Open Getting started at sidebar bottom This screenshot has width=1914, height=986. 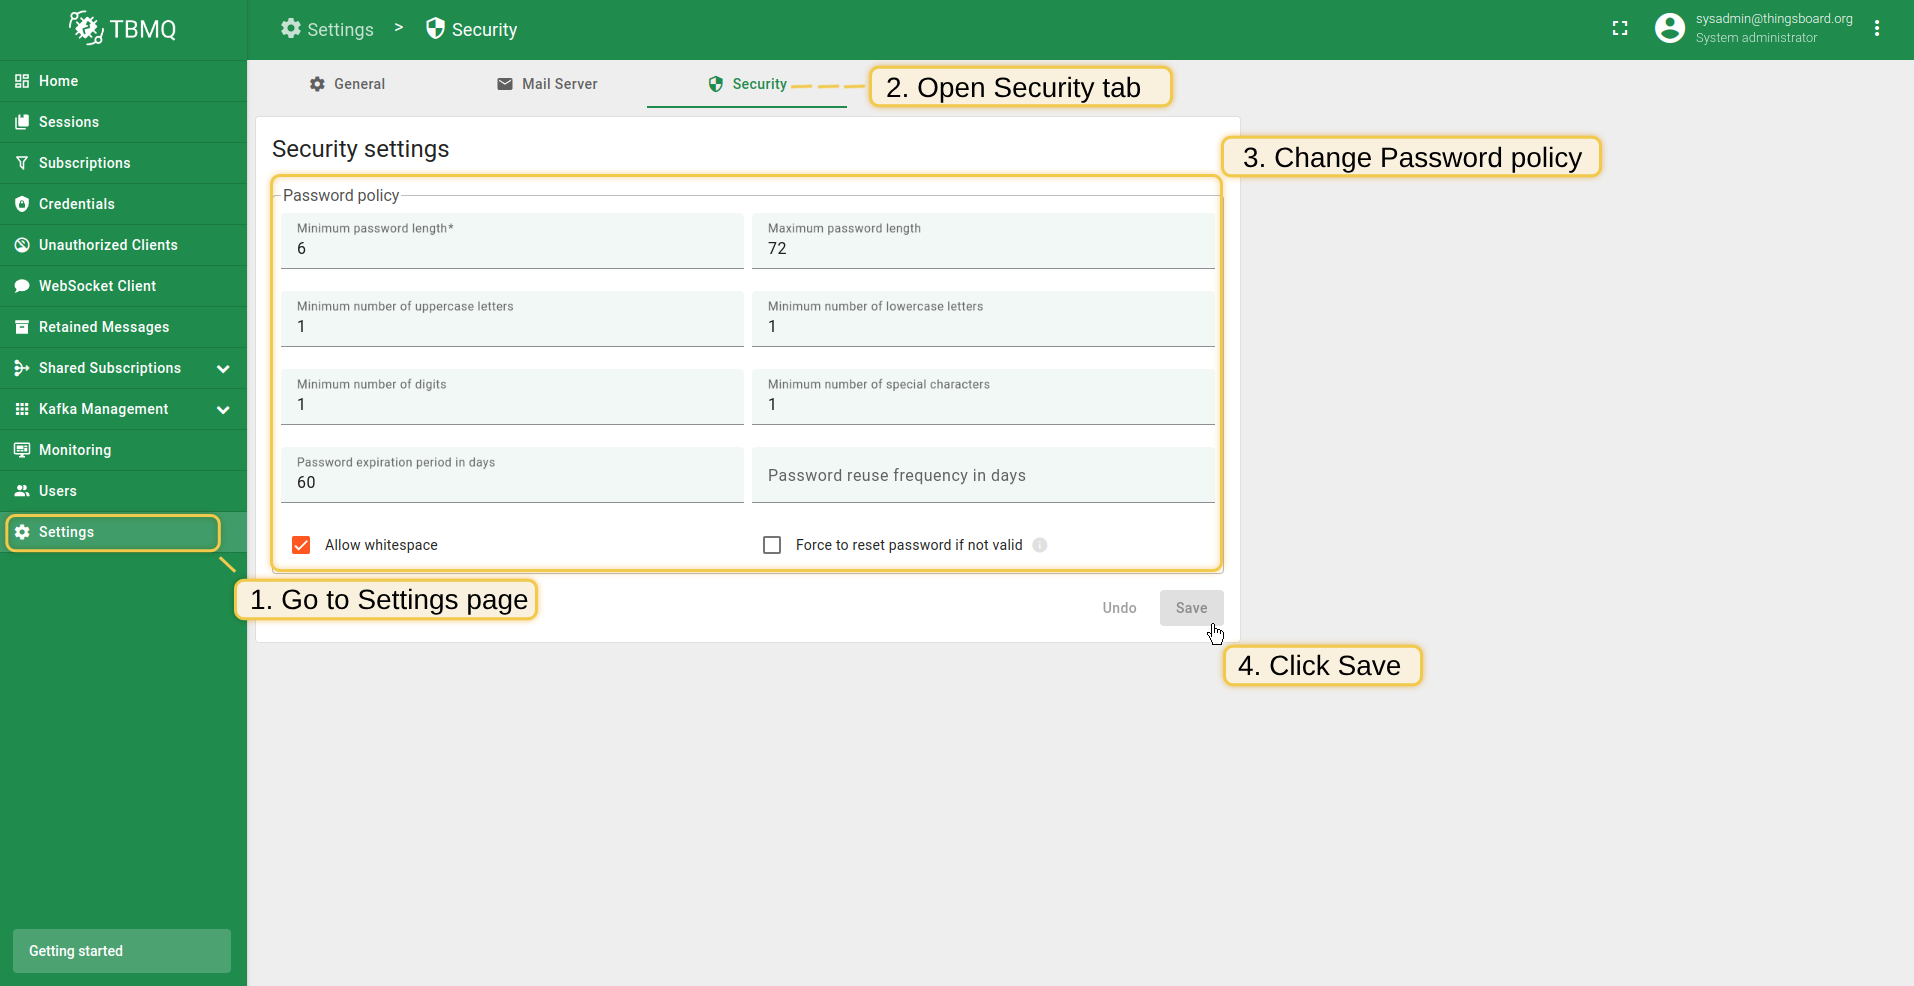pos(121,951)
